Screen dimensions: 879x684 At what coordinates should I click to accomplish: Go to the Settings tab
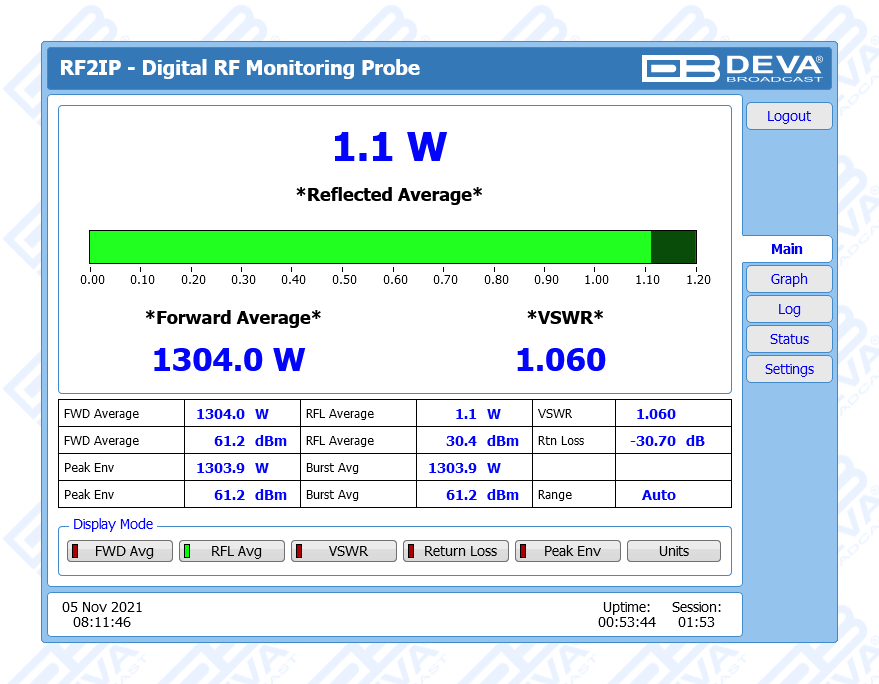788,369
